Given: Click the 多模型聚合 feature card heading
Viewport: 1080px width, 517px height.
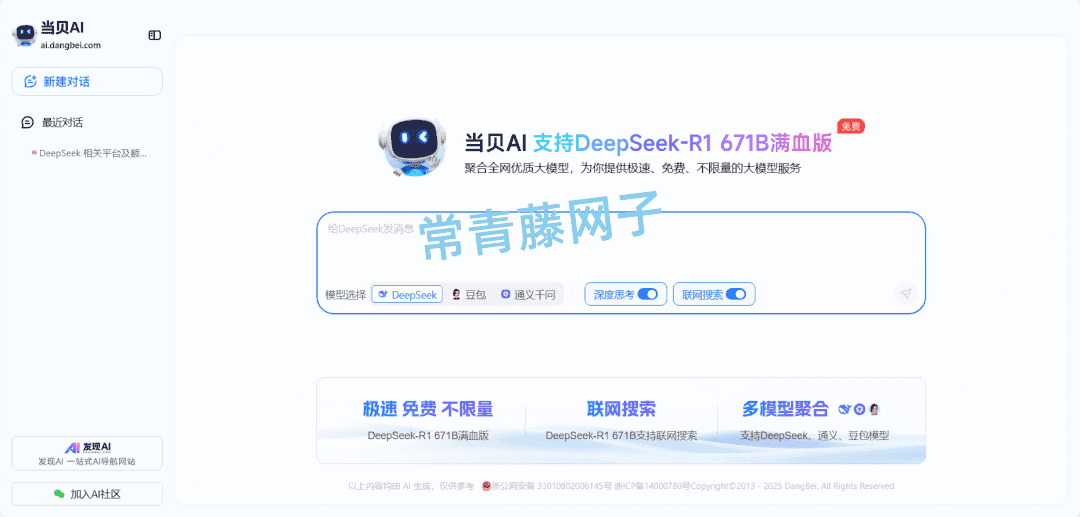Looking at the screenshot, I should [x=785, y=409].
